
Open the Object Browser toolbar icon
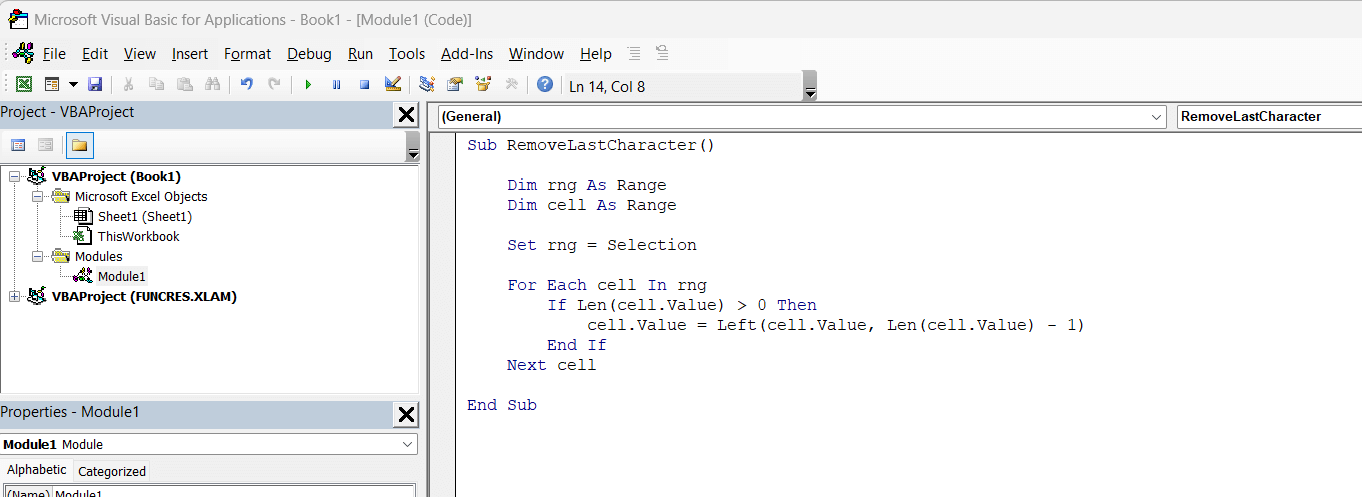click(483, 85)
